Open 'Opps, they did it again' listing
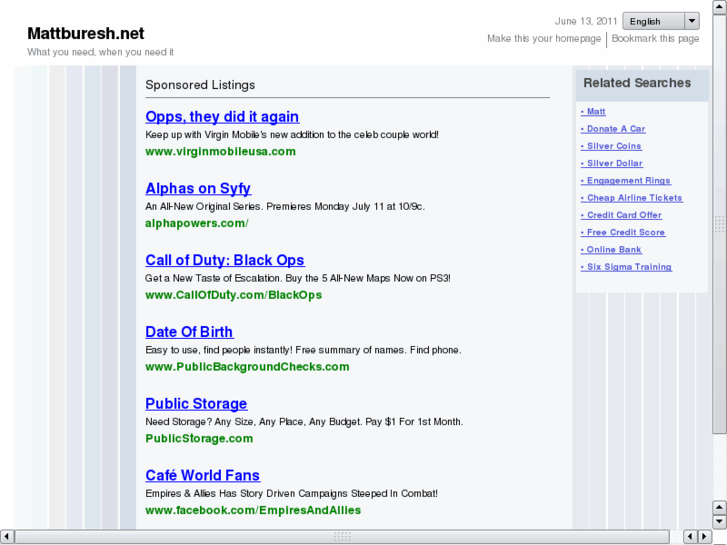Image resolution: width=727 pixels, height=545 pixels. click(222, 116)
